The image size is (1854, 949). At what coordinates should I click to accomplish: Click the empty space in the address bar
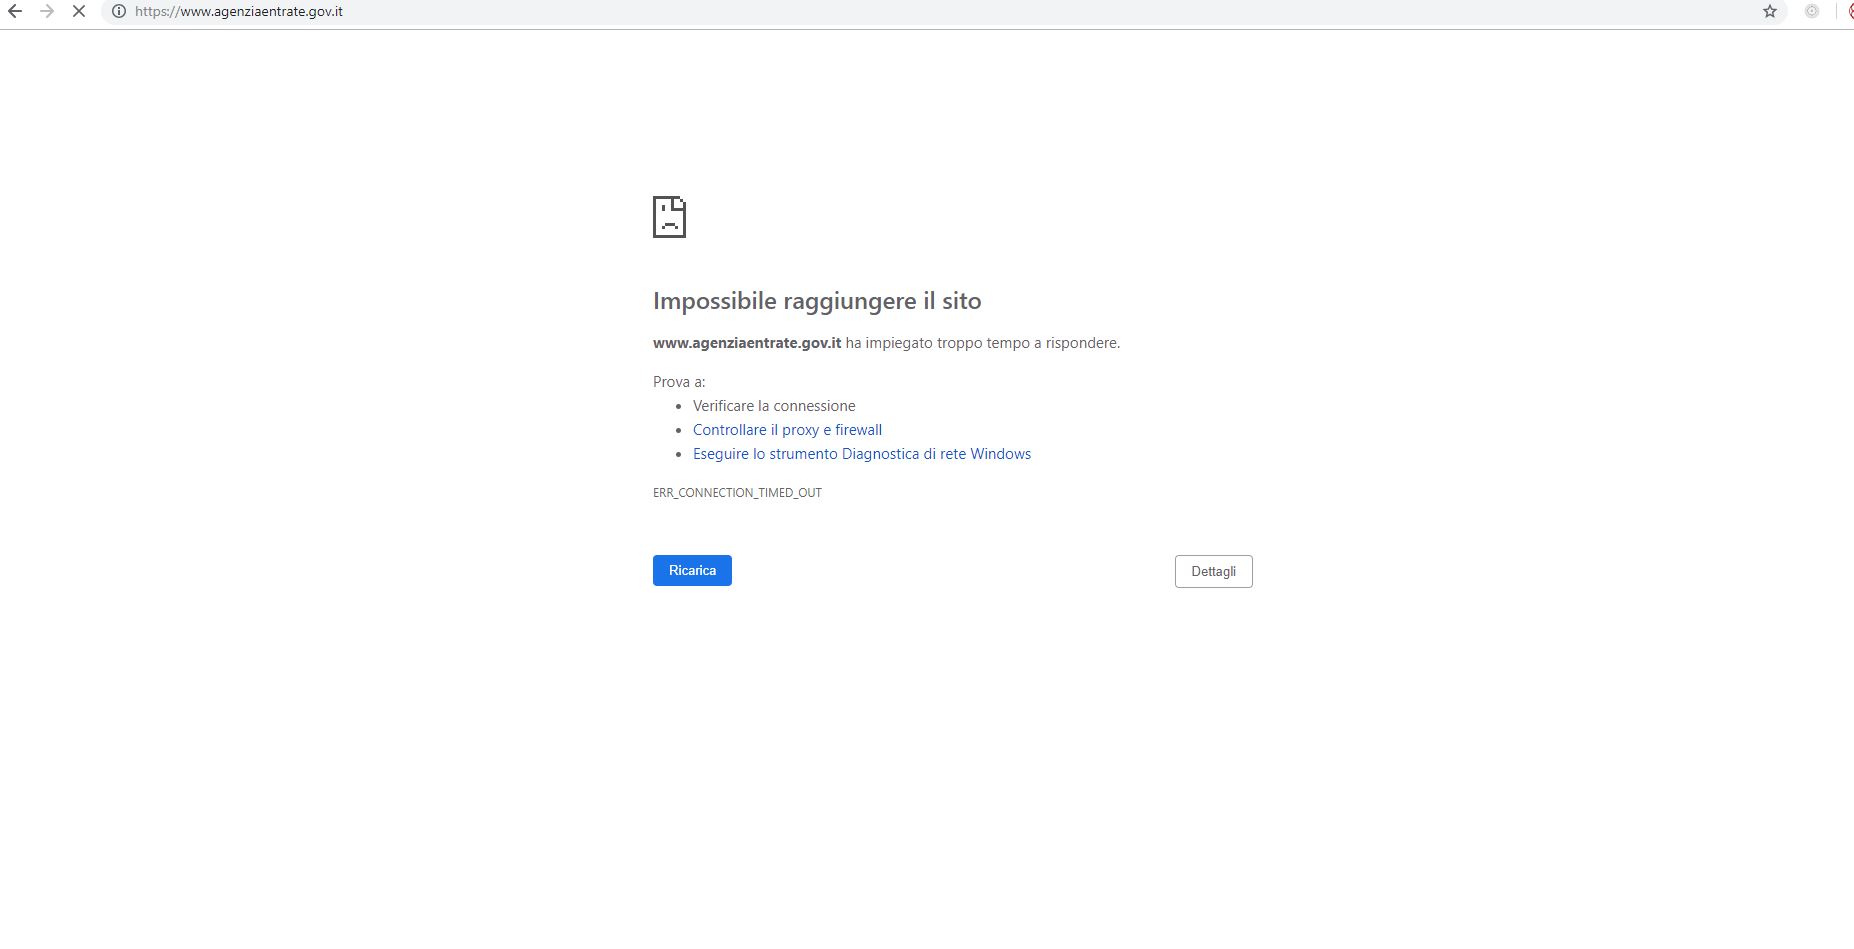tap(1000, 12)
